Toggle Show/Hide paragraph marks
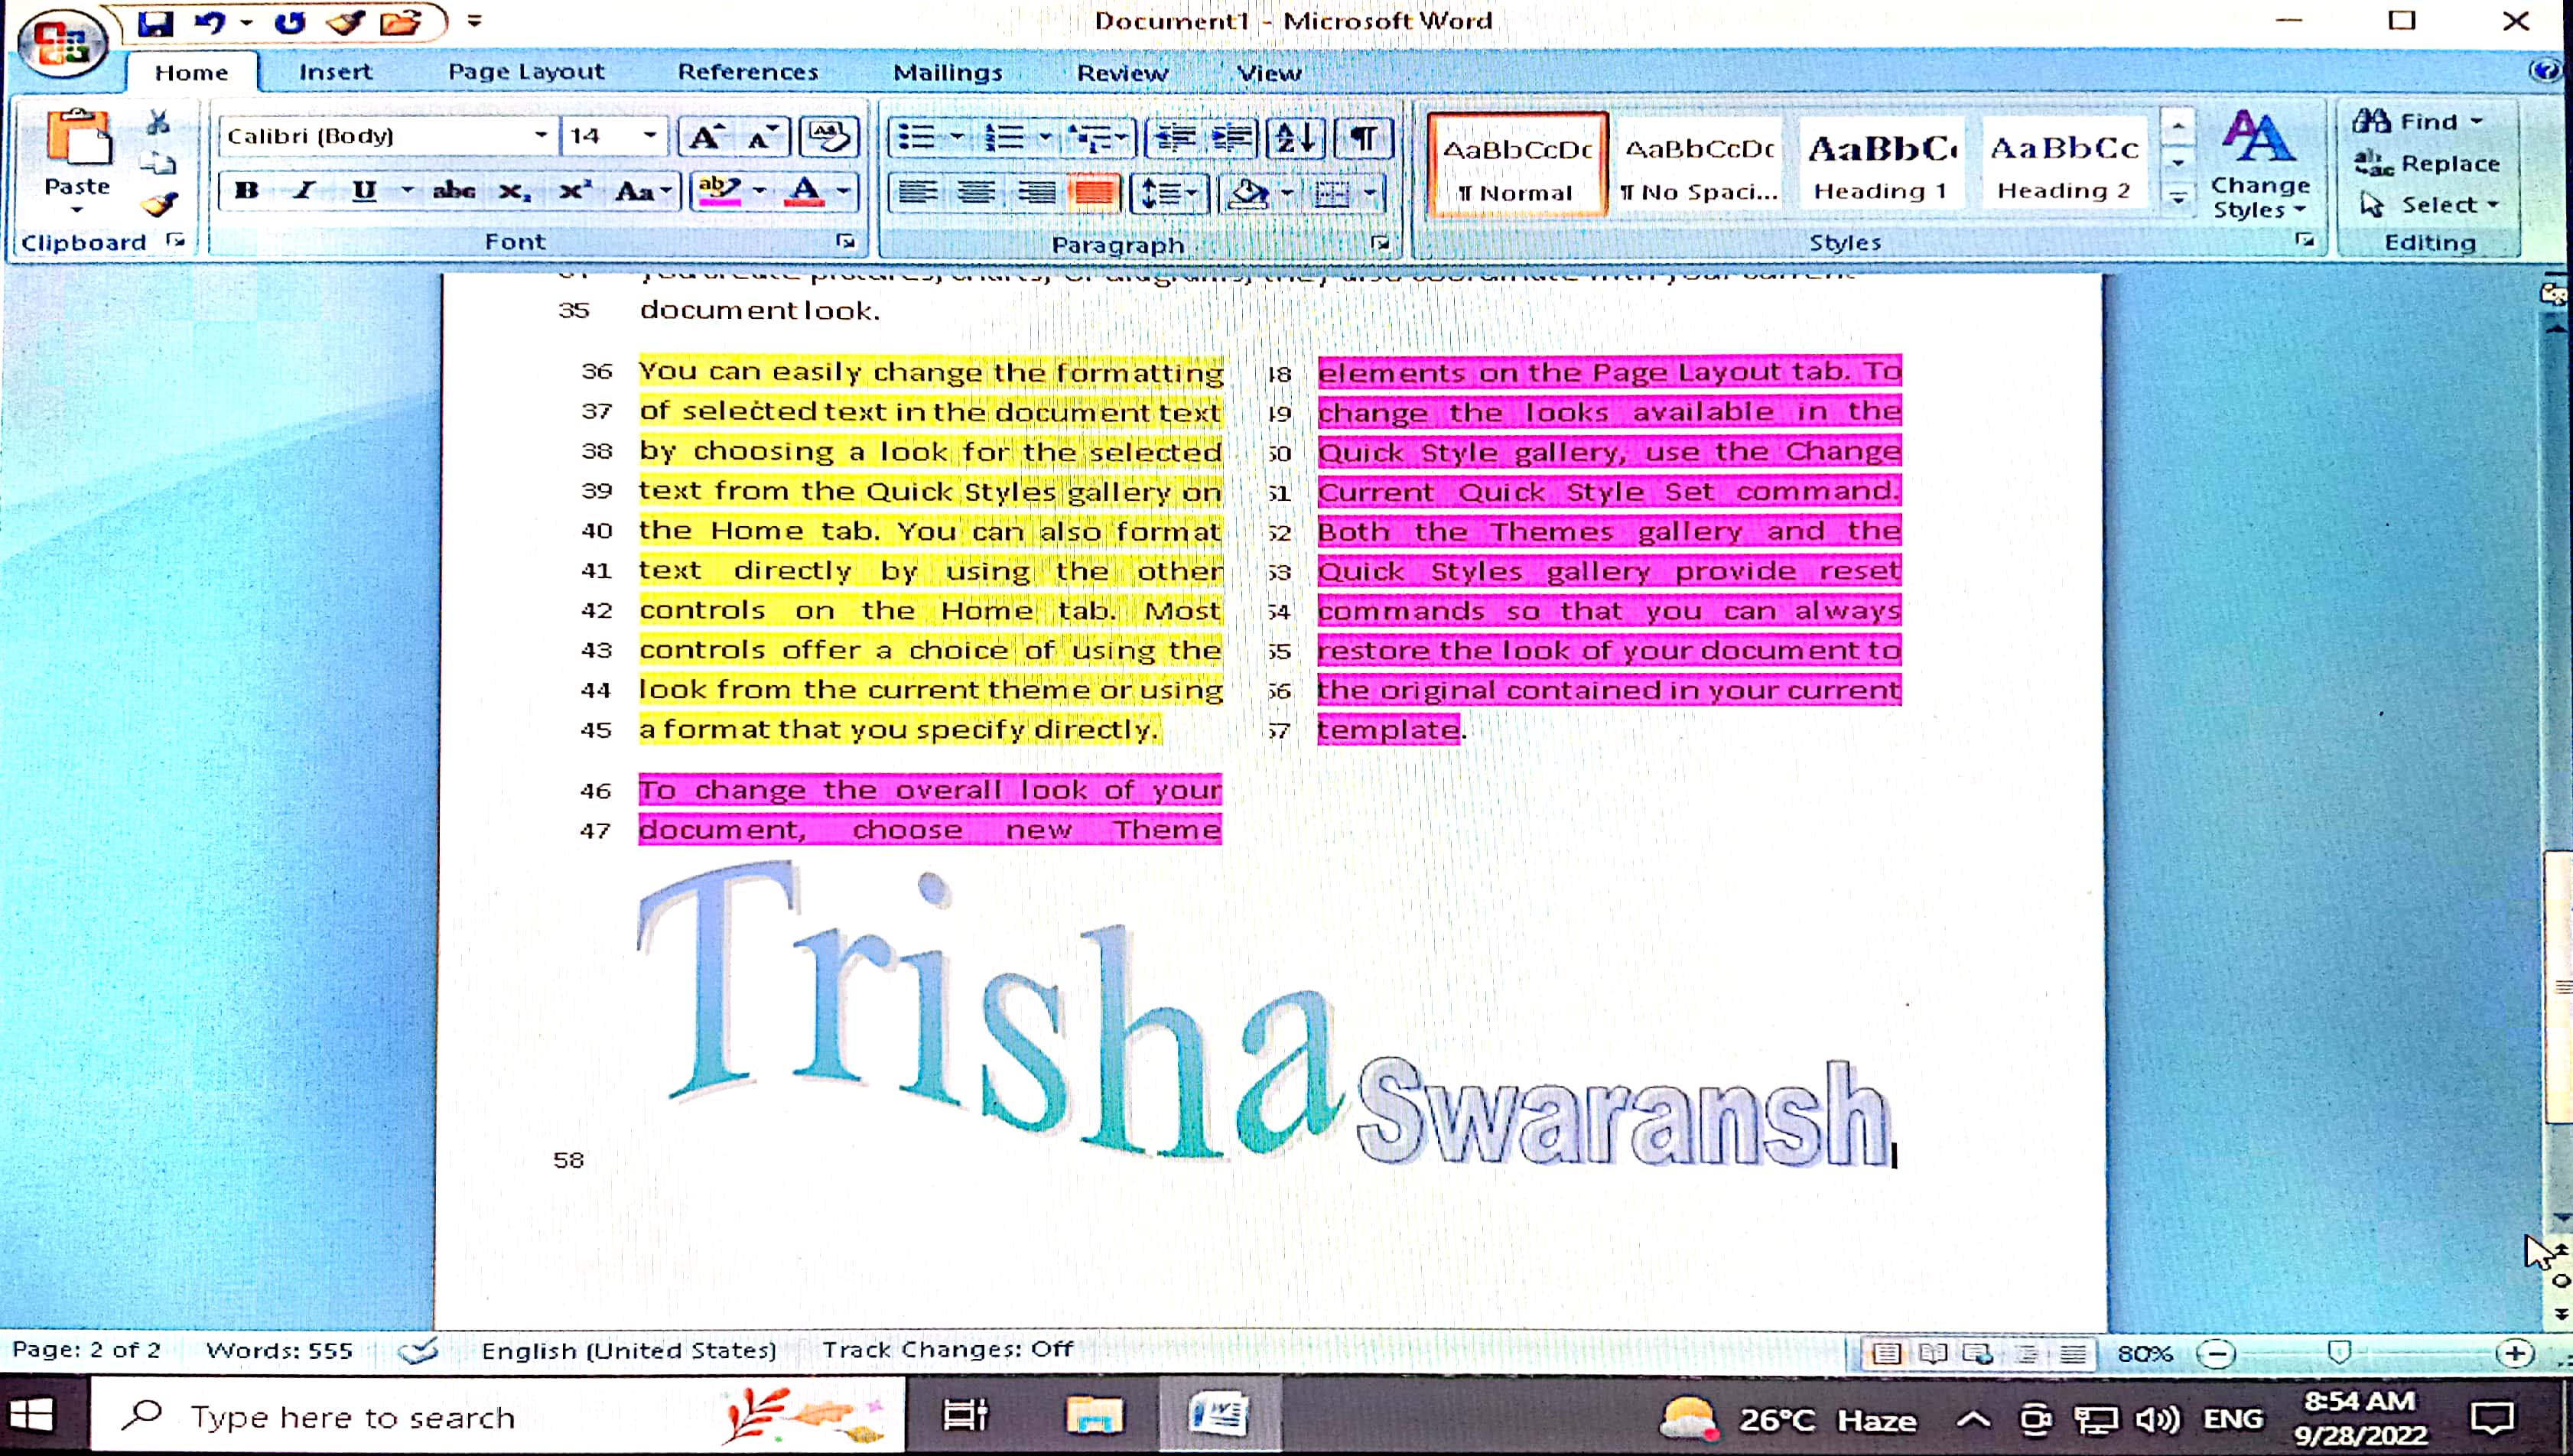The image size is (2573, 1456). (1364, 137)
